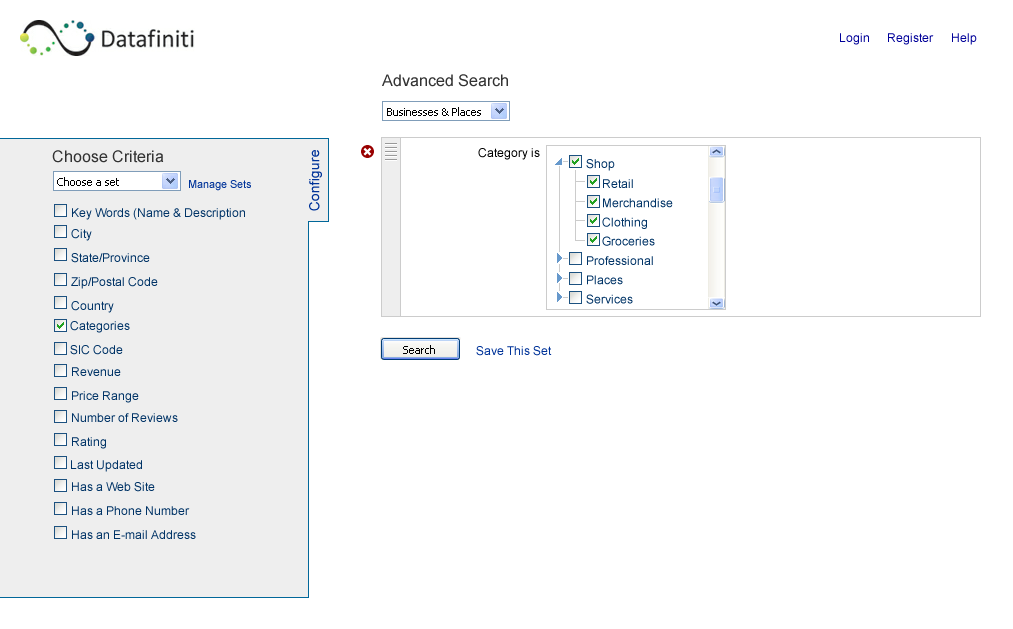The image size is (1013, 629).
Task: Grab the drag handle beside Category row
Action: tap(391, 152)
